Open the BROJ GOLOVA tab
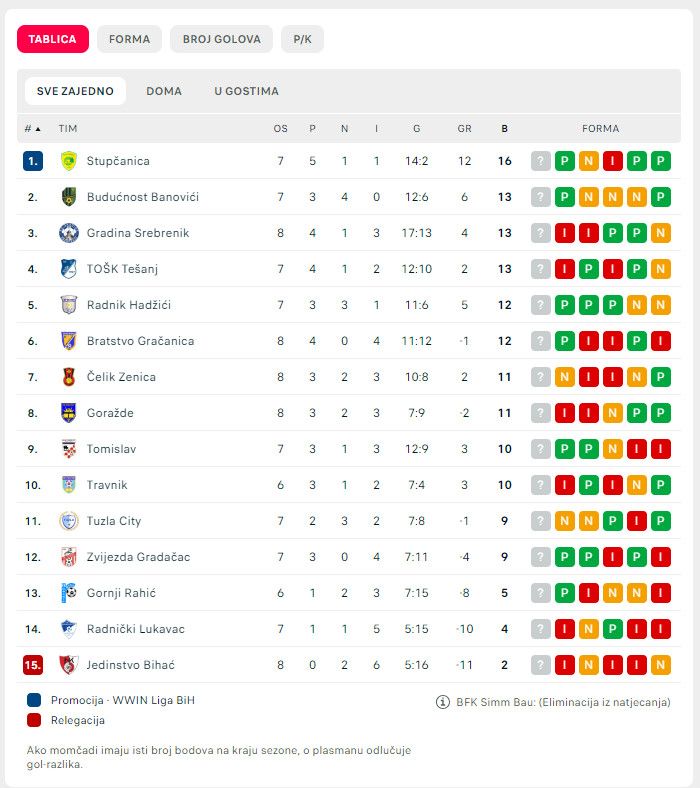The image size is (700, 788). pyautogui.click(x=221, y=39)
